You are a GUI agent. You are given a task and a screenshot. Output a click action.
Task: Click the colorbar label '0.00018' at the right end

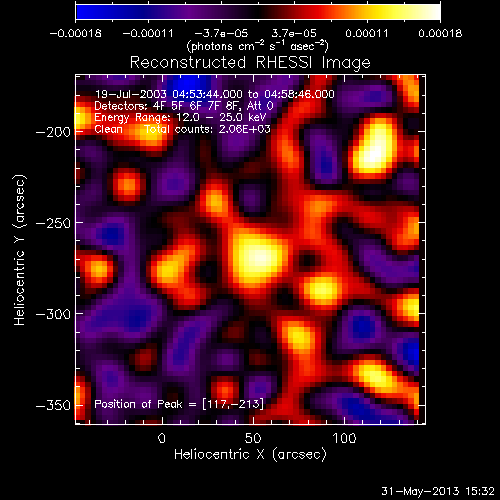click(440, 33)
